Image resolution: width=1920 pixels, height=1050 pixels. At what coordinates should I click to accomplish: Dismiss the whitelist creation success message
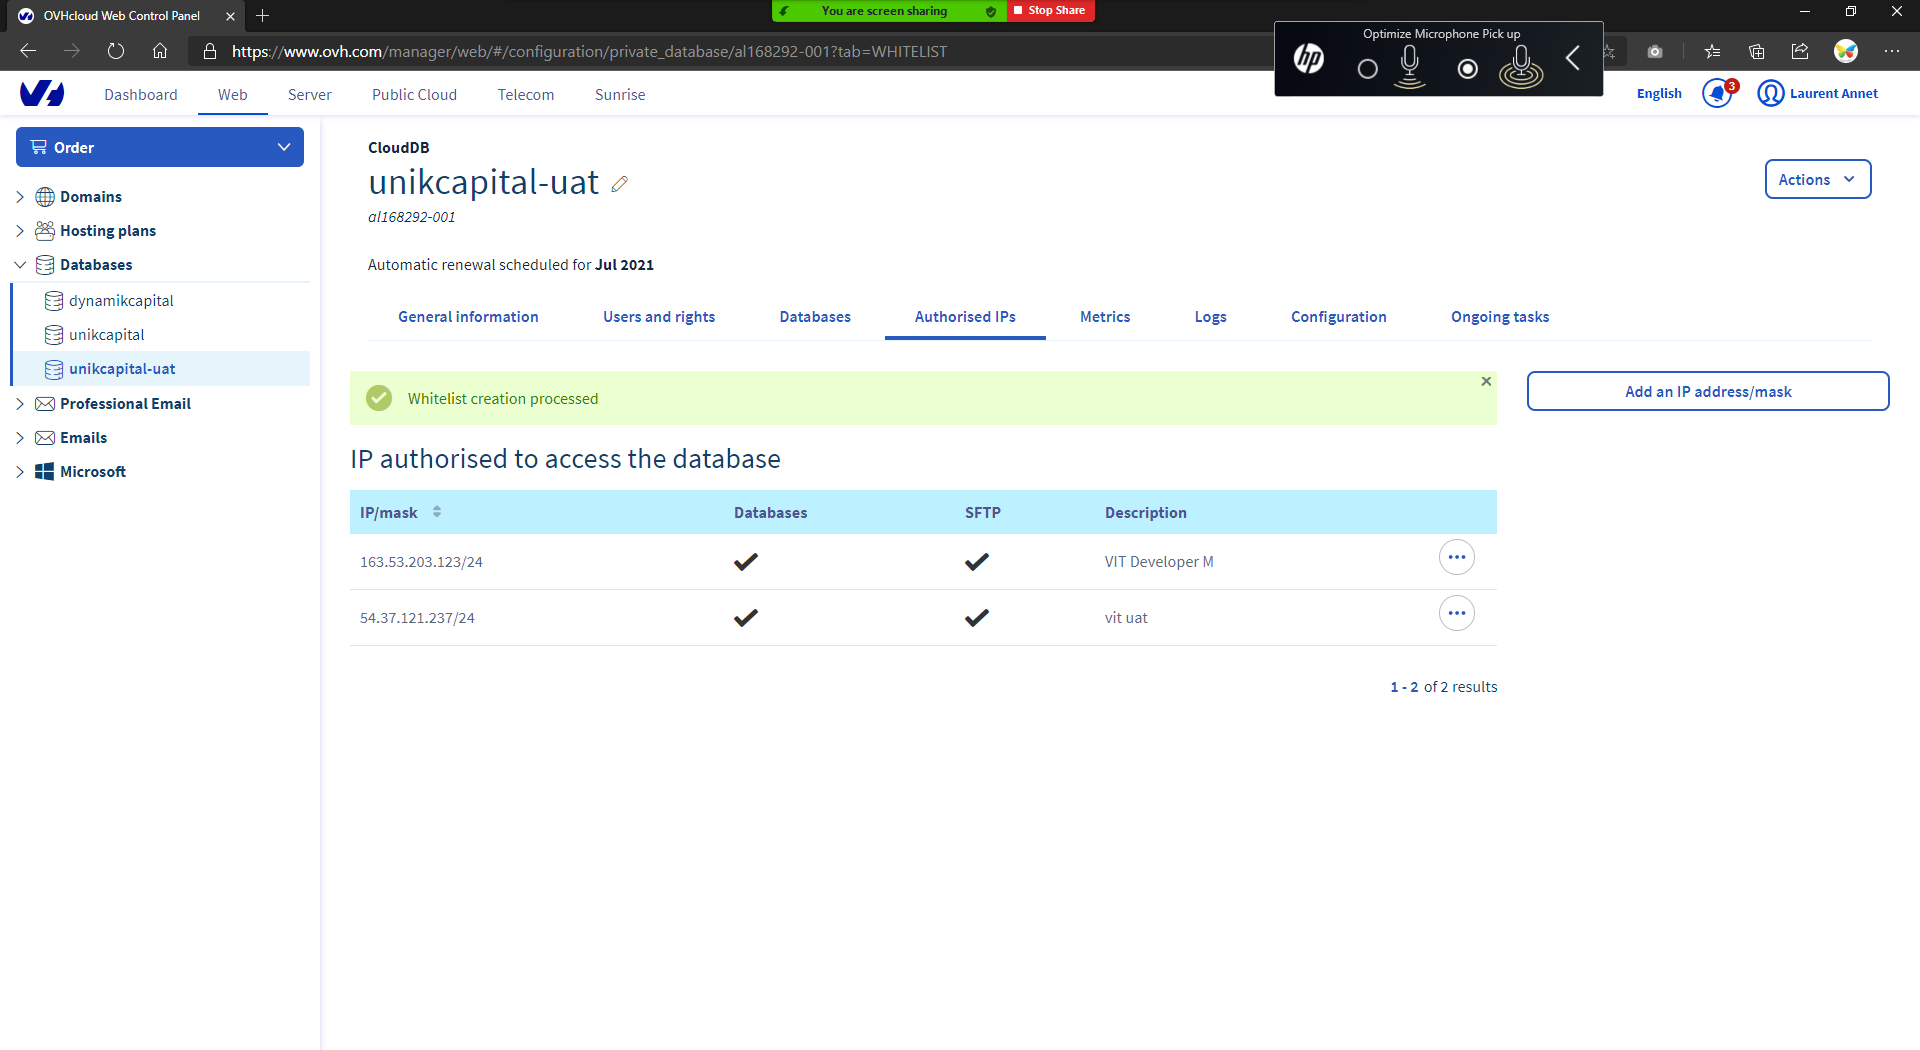pyautogui.click(x=1486, y=382)
